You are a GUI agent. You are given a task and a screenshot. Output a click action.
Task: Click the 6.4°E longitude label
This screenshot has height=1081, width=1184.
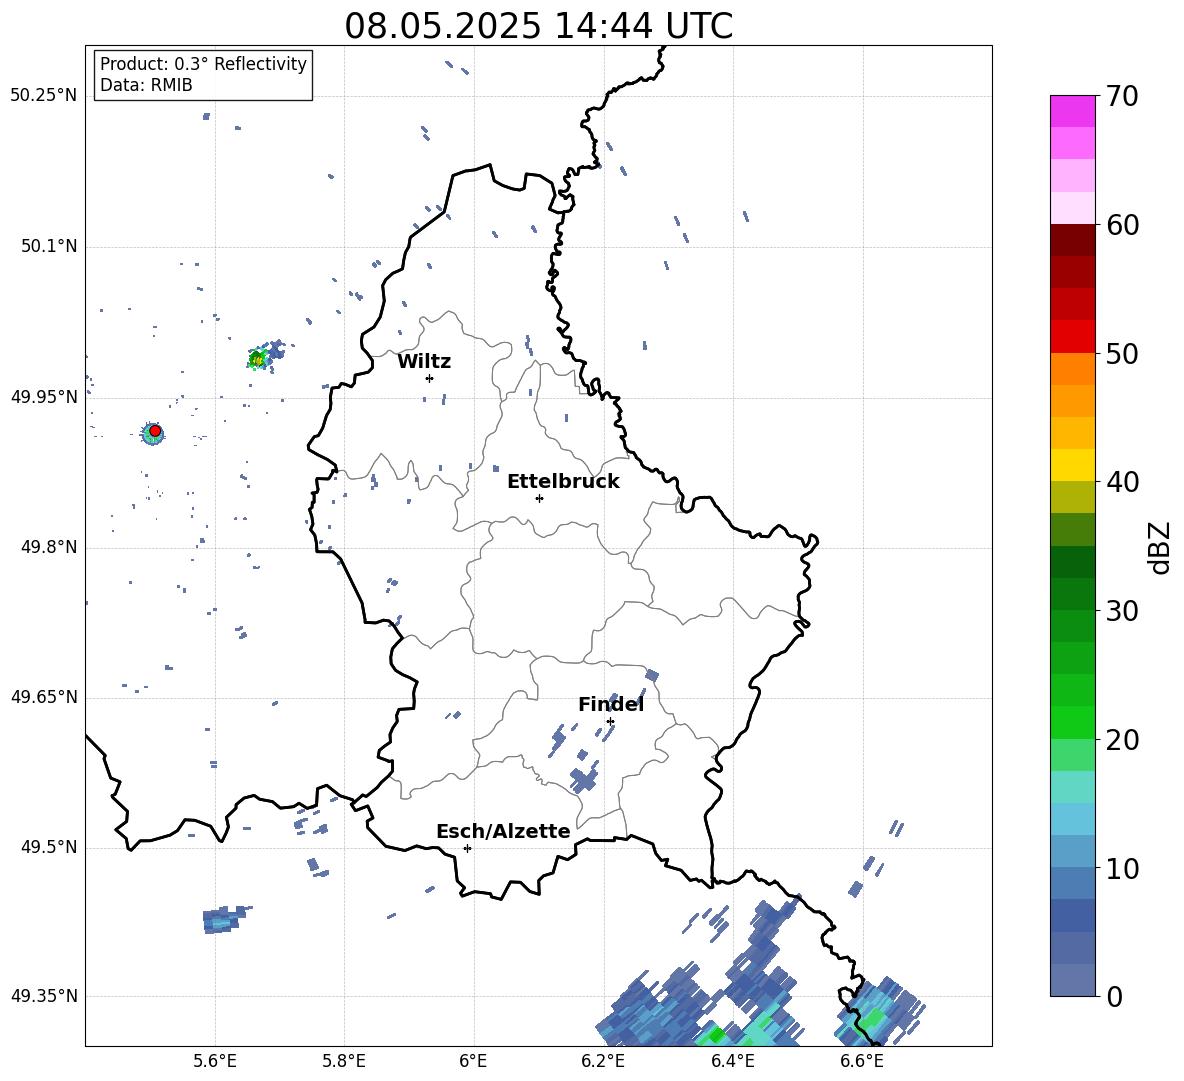coord(733,1061)
